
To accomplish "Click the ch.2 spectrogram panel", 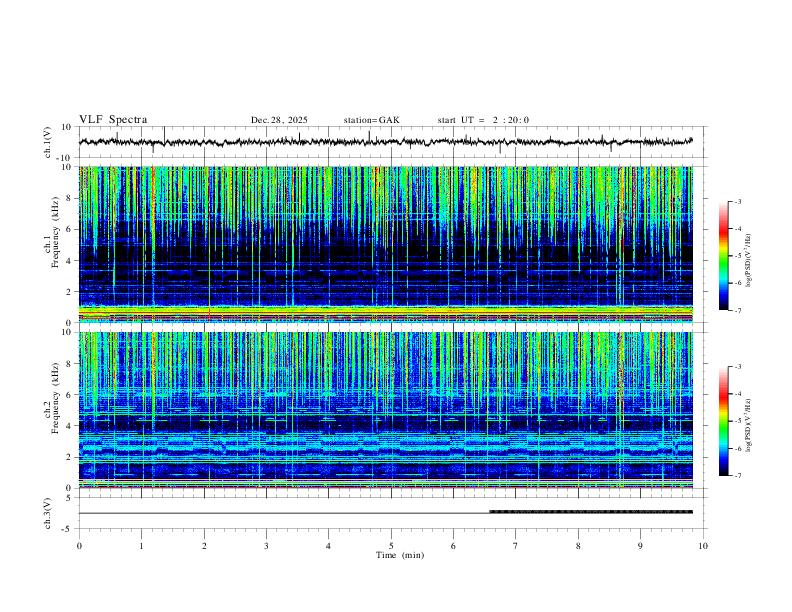I will point(386,410).
